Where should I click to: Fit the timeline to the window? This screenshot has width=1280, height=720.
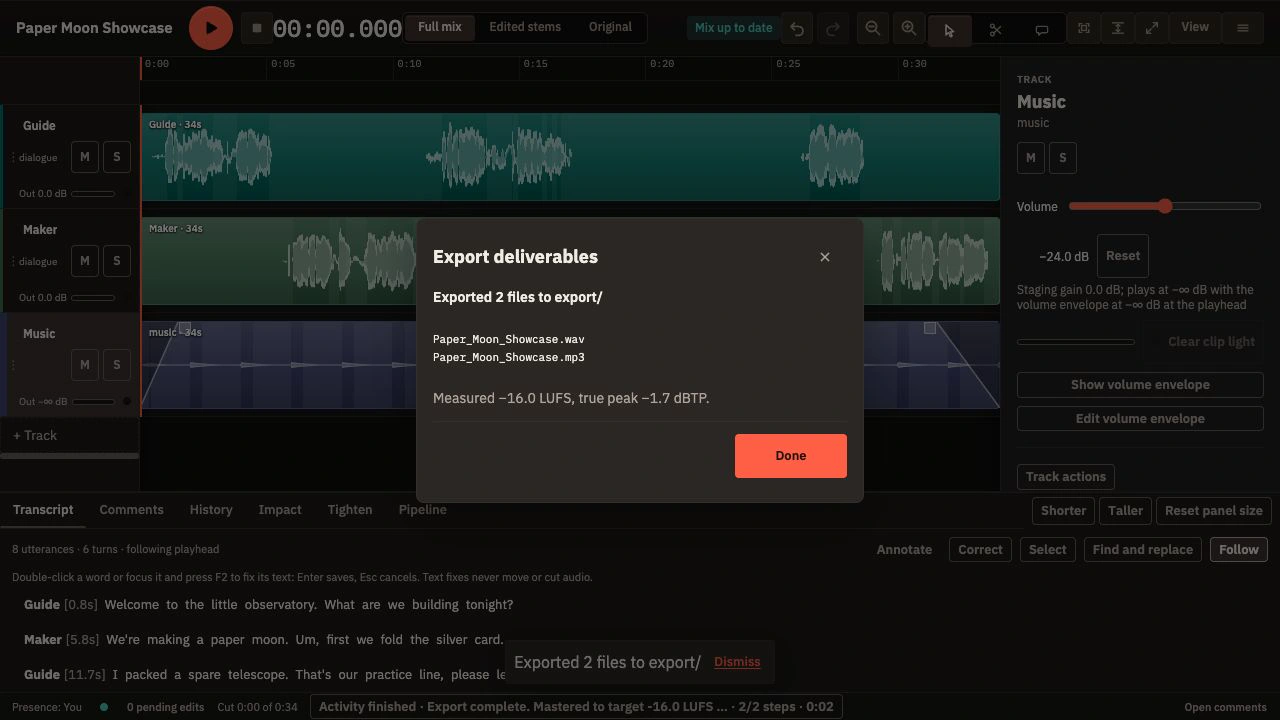pos(1083,29)
